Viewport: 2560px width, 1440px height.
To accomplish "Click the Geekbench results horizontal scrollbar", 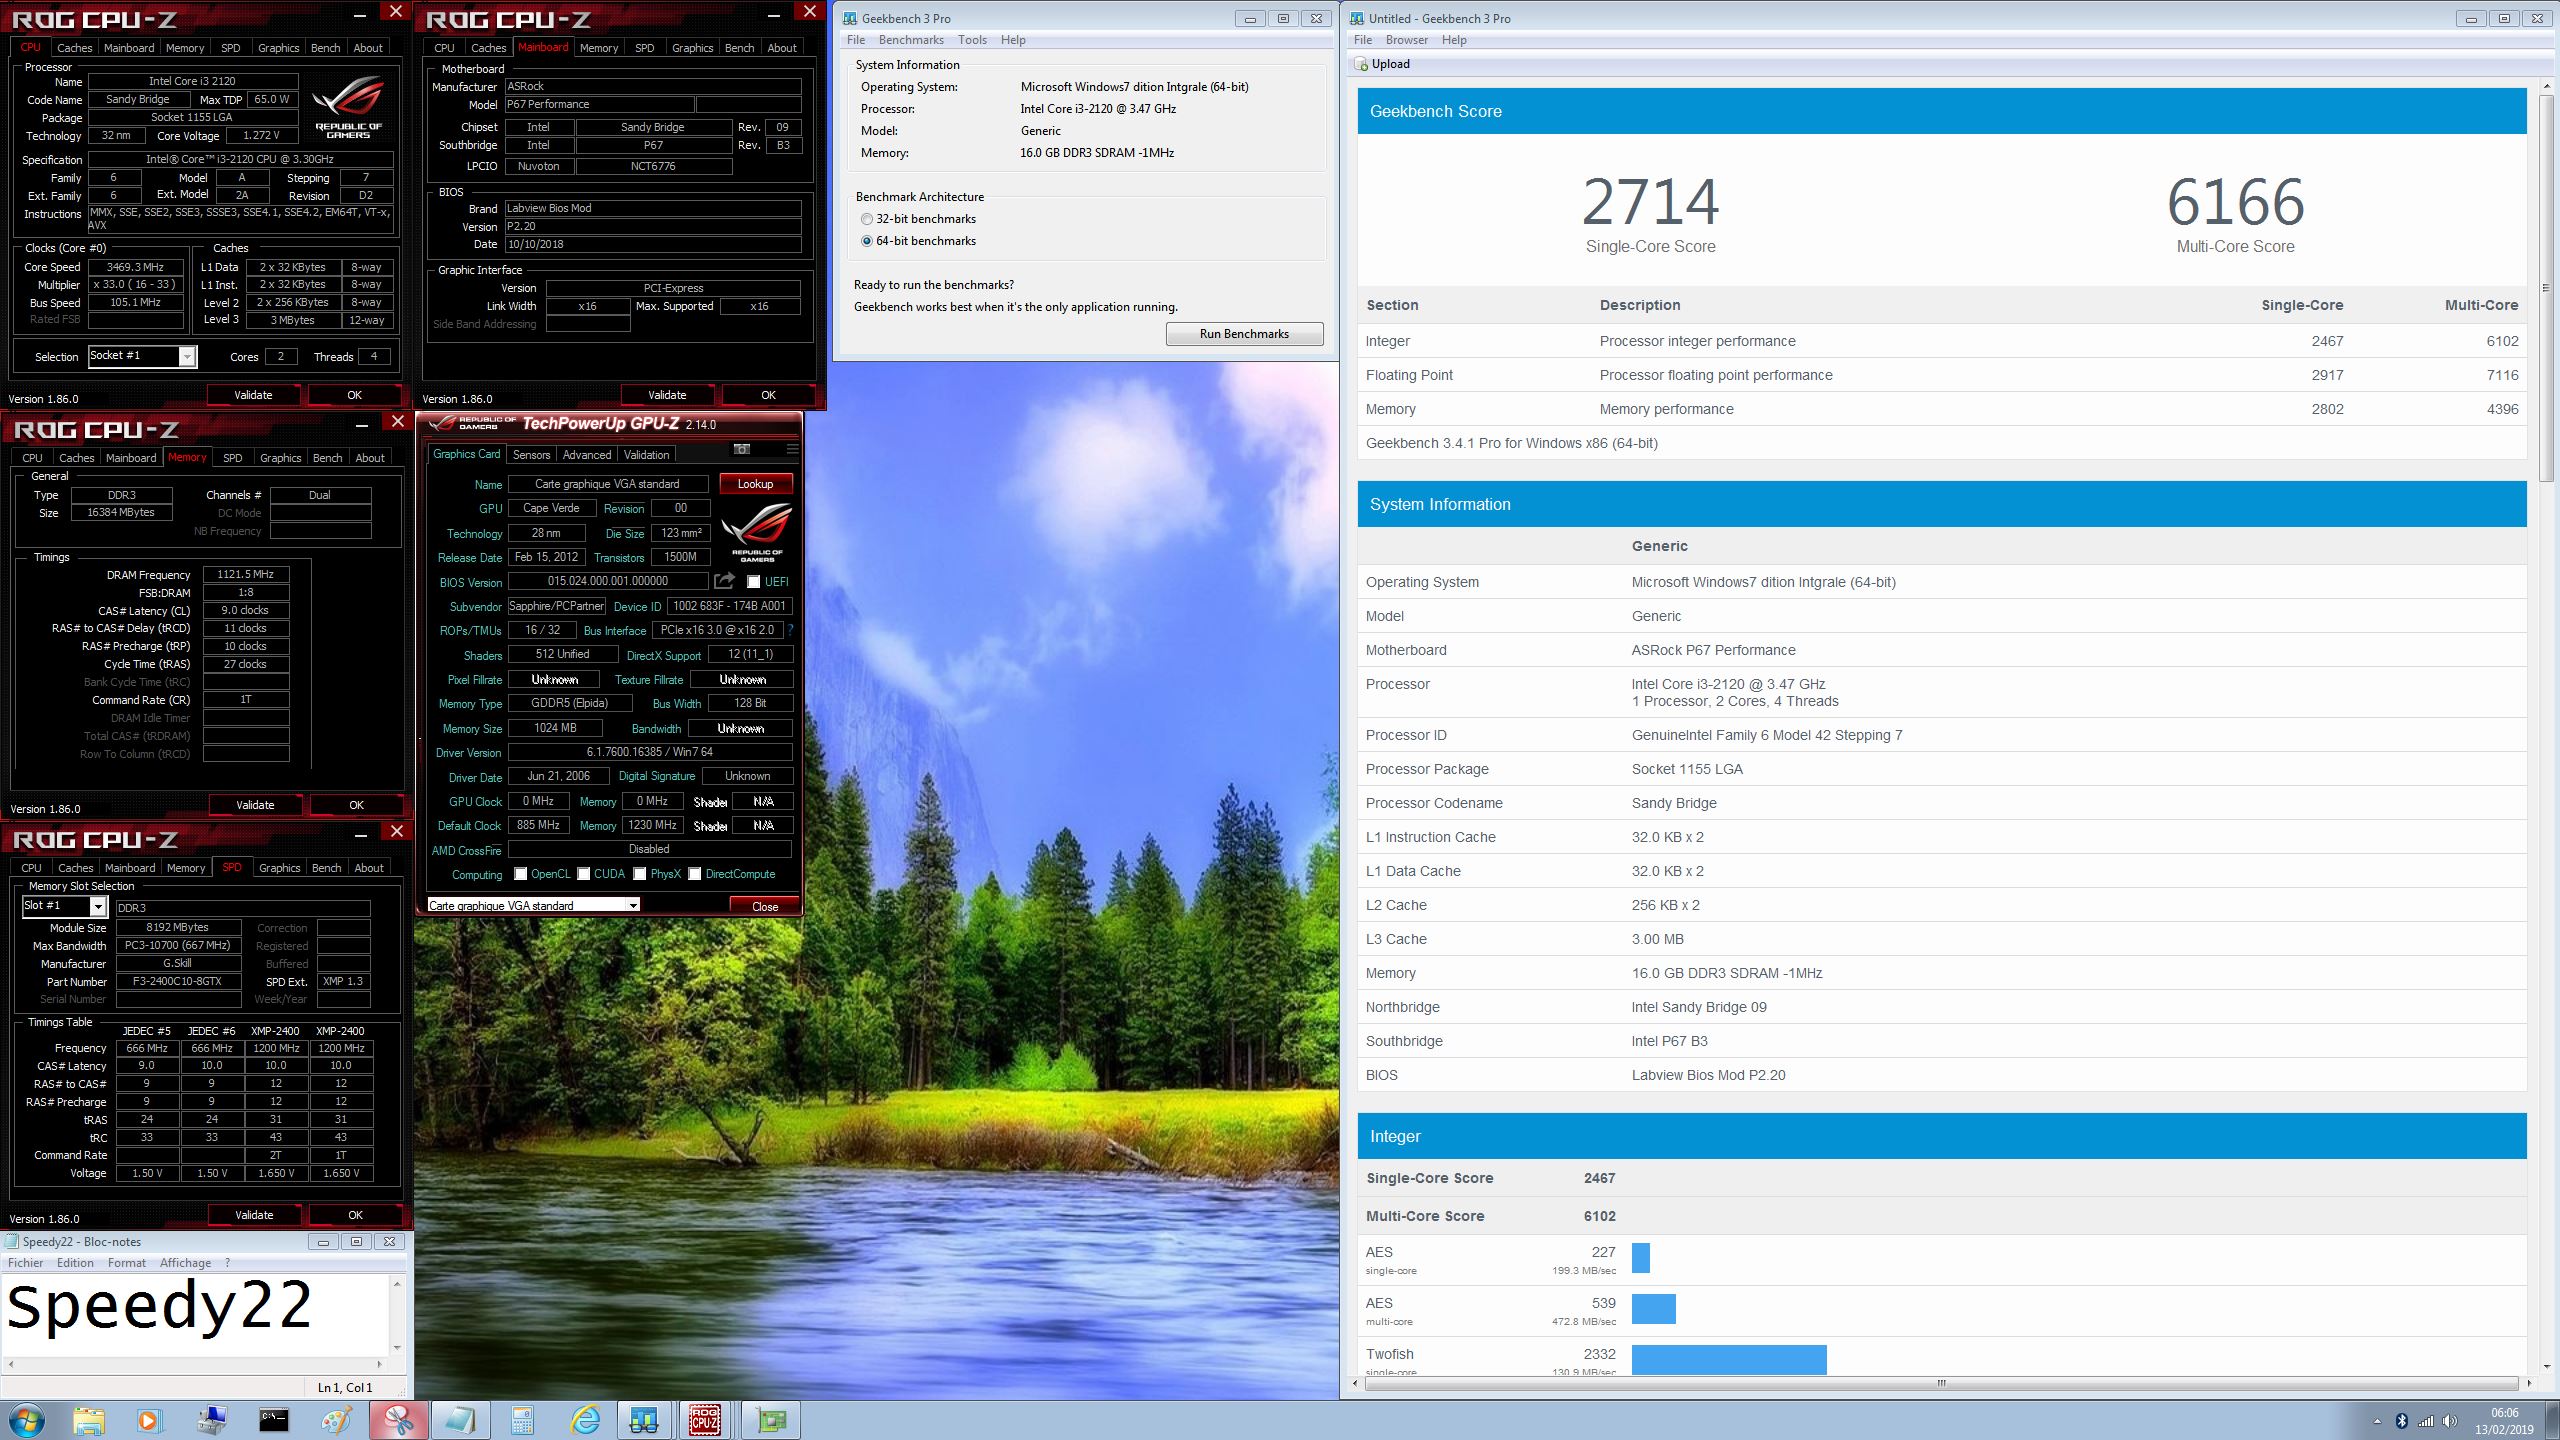I will click(x=1940, y=1383).
